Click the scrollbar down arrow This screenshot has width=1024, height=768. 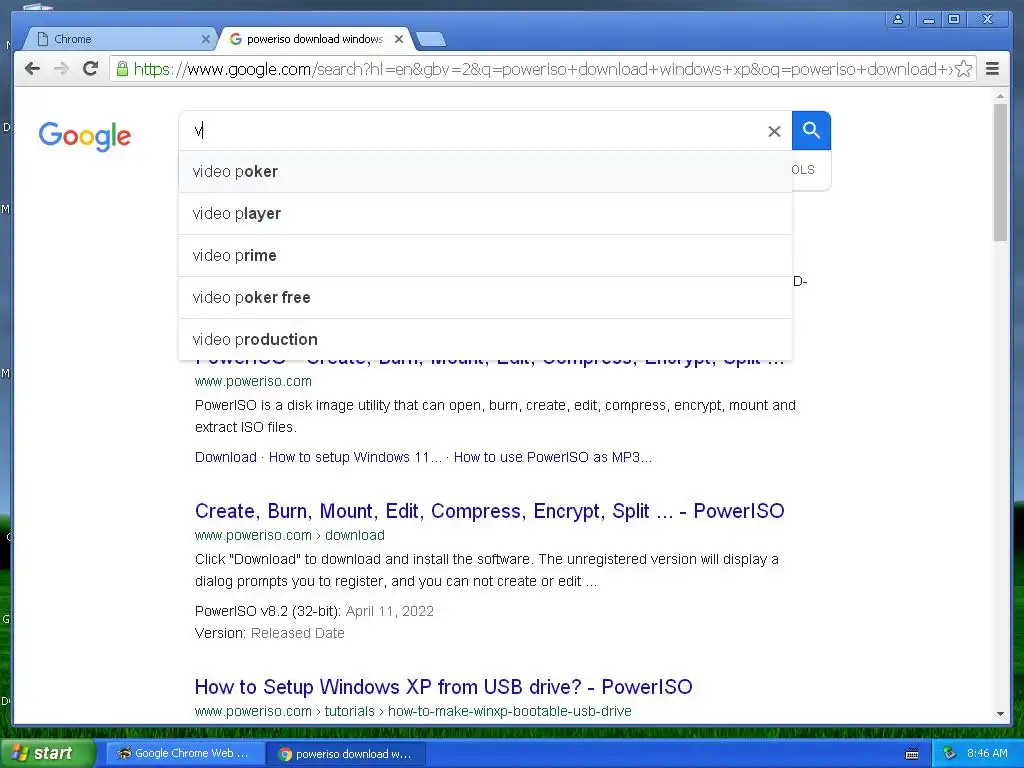click(1000, 714)
